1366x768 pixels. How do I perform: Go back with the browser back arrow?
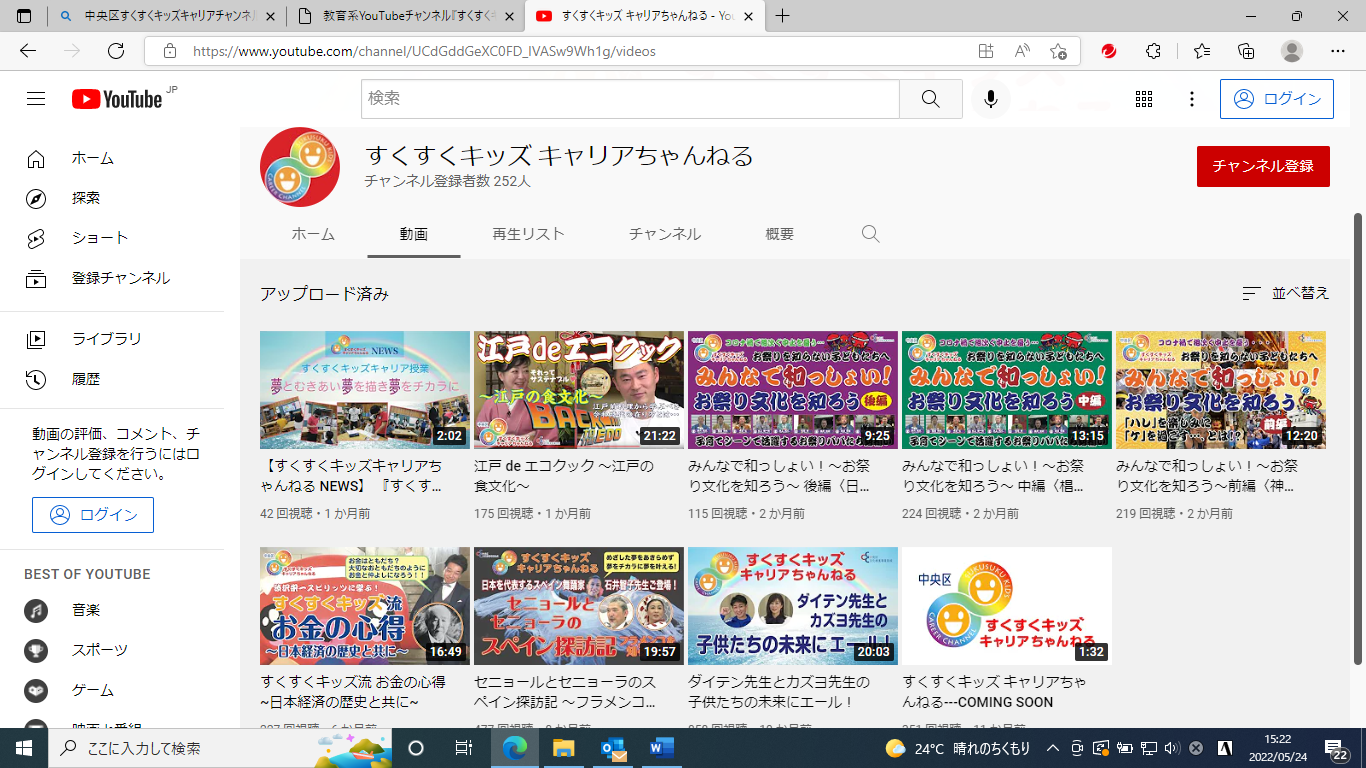point(28,51)
